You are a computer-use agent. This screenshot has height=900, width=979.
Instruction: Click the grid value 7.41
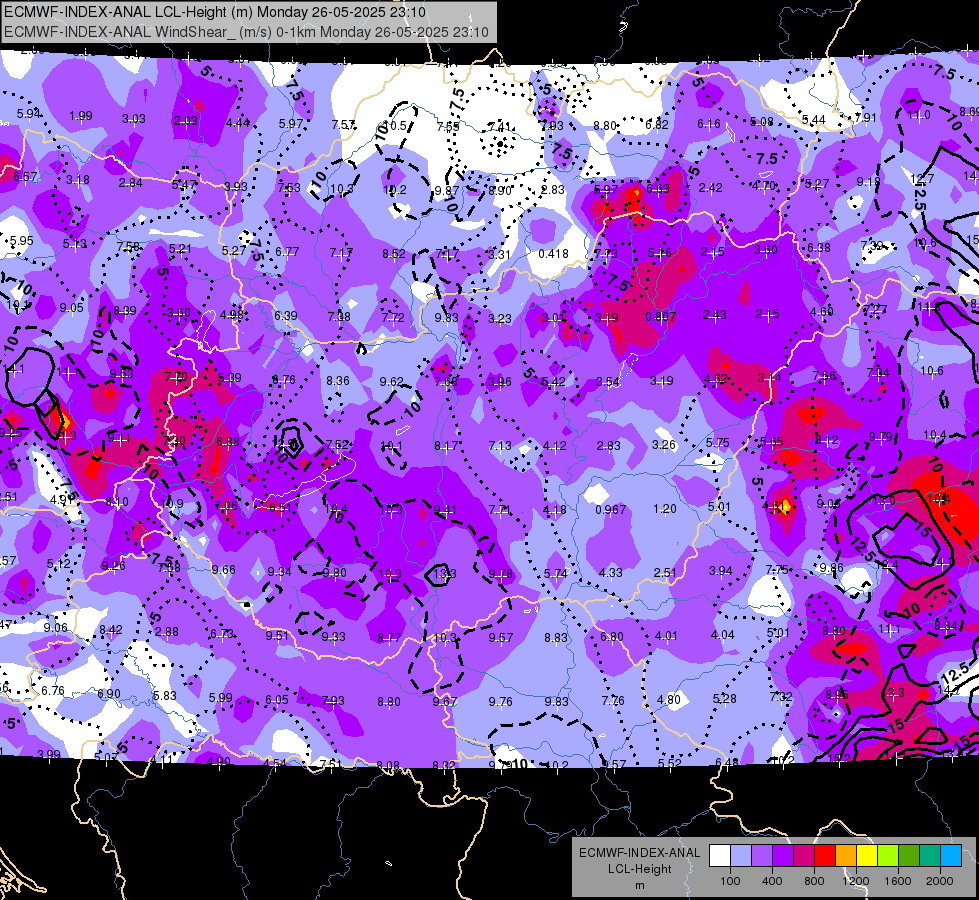pyautogui.click(x=499, y=127)
